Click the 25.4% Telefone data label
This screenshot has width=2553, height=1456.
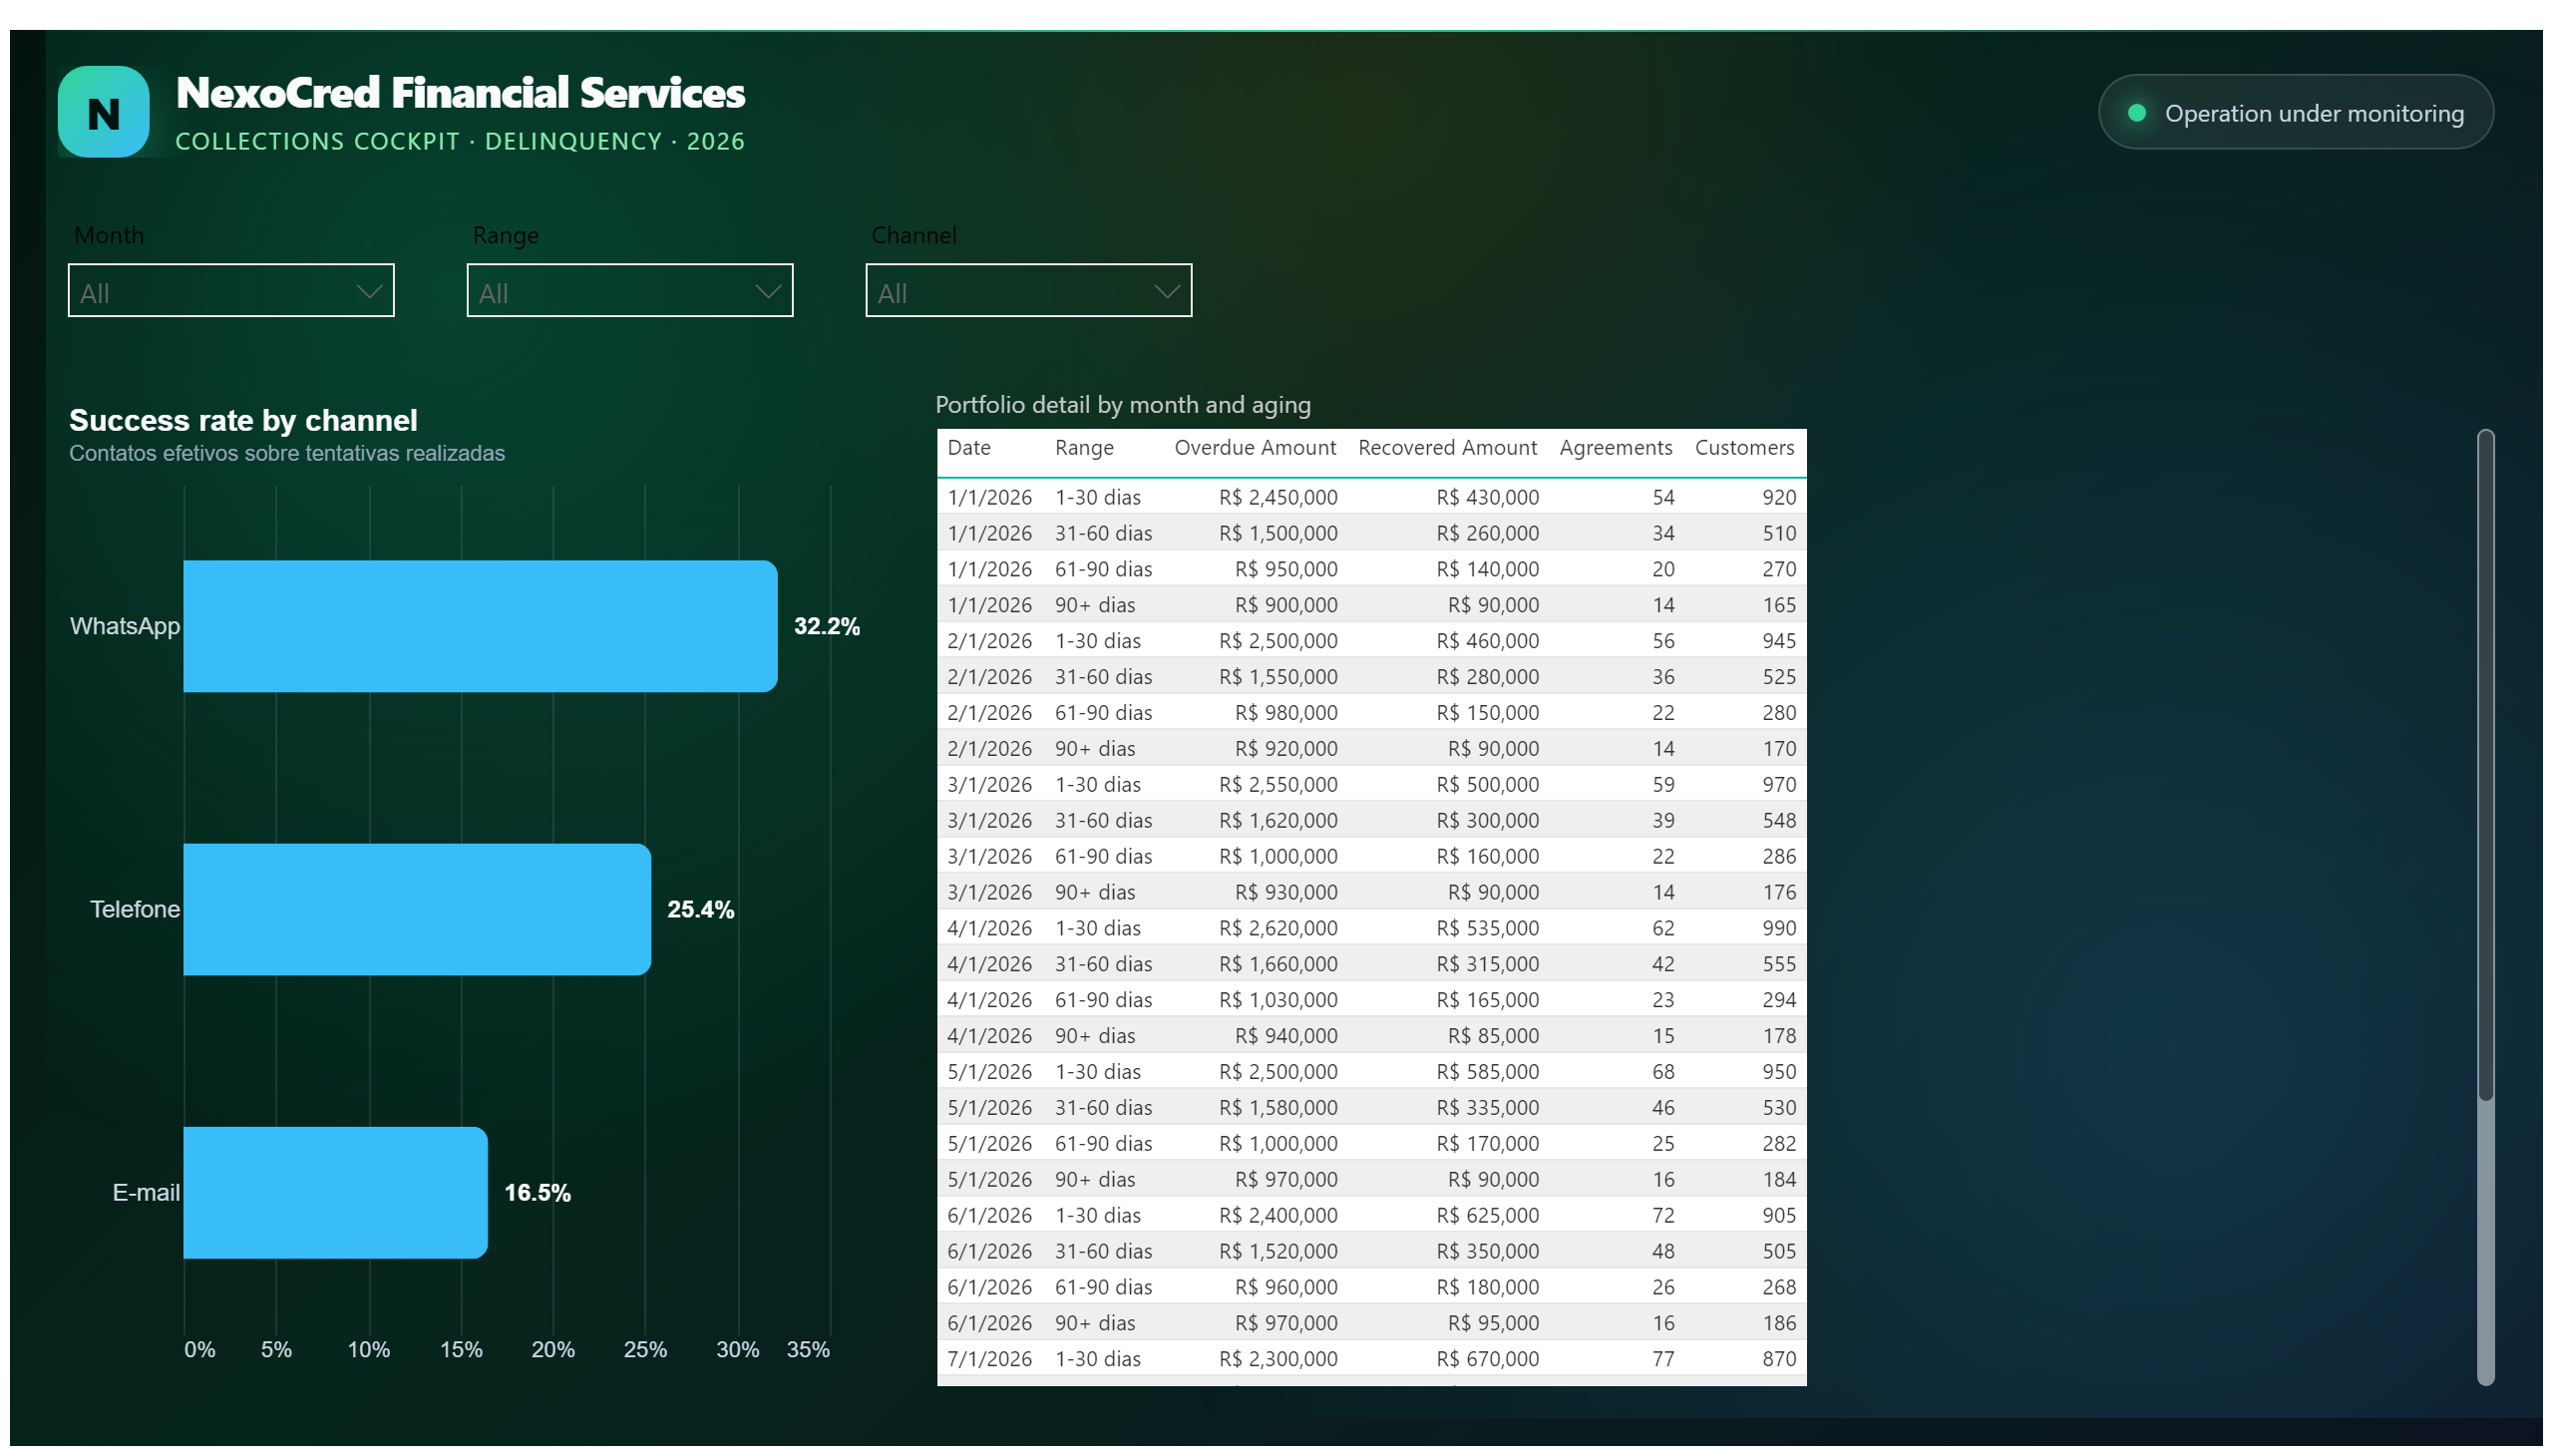700,910
